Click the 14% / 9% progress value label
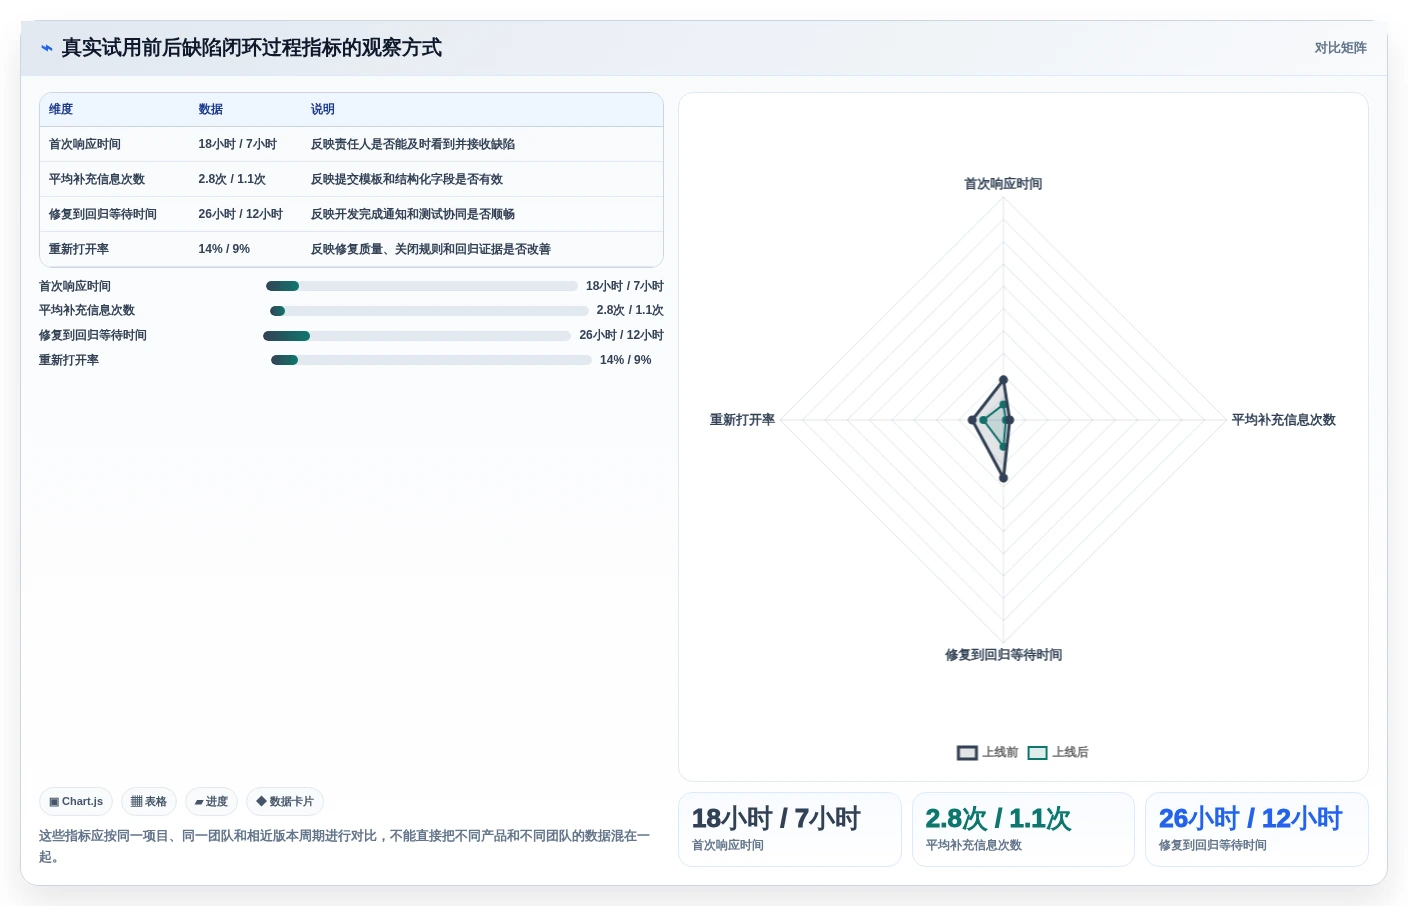 tap(625, 360)
